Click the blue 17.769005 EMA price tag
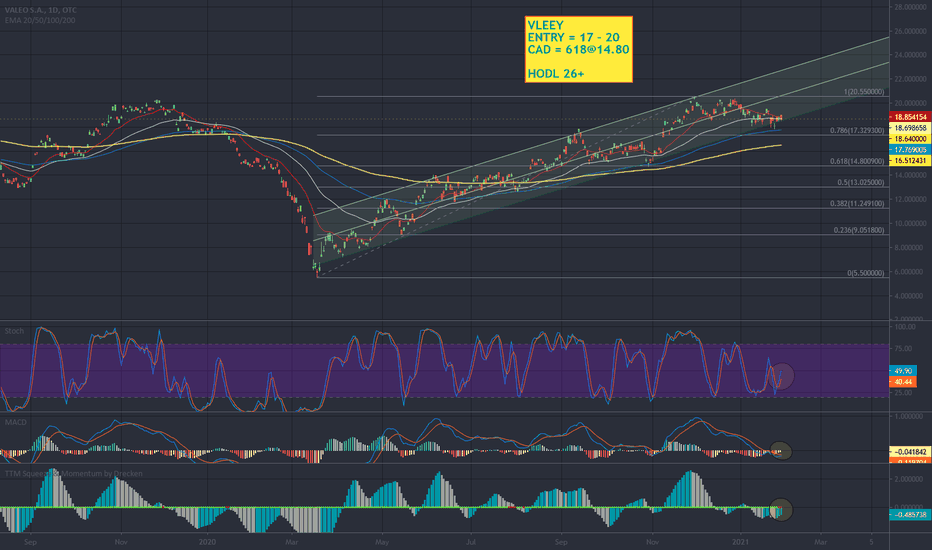Viewport: 932px width, 550px height. [x=909, y=150]
